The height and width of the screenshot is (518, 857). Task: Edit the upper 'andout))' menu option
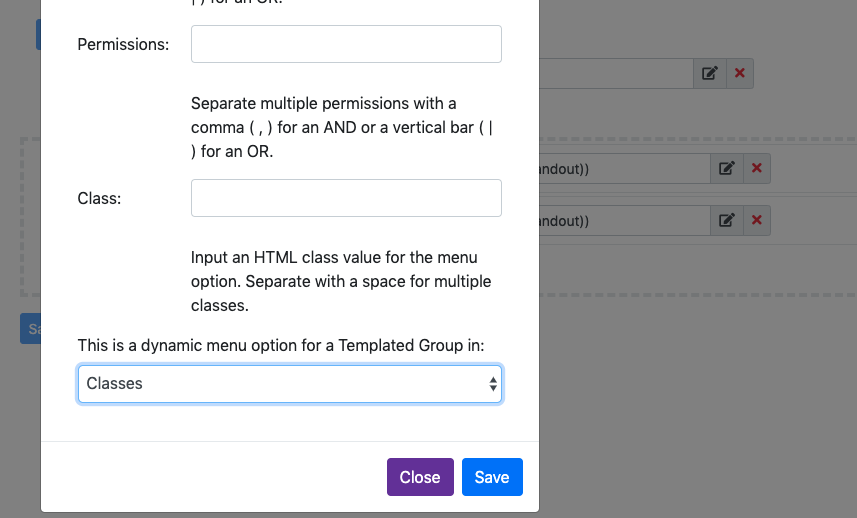[x=726, y=168]
